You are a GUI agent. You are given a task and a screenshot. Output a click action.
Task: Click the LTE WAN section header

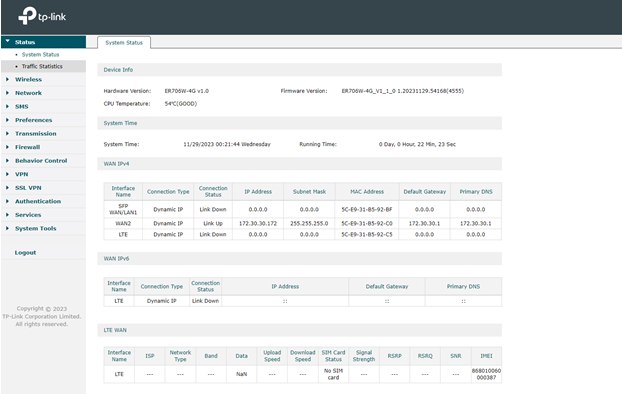coord(299,330)
